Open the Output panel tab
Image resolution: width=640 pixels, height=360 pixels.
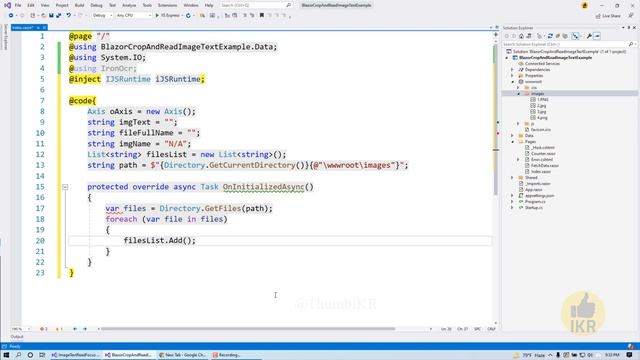coord(17,337)
